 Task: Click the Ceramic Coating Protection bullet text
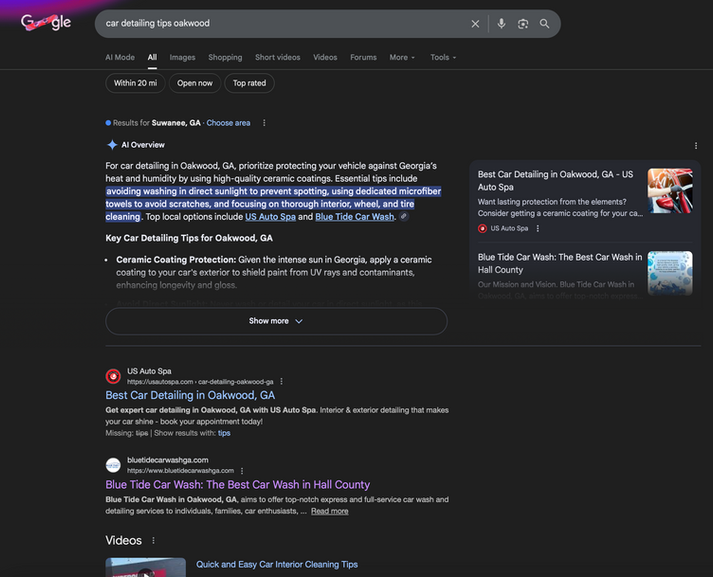pos(274,272)
